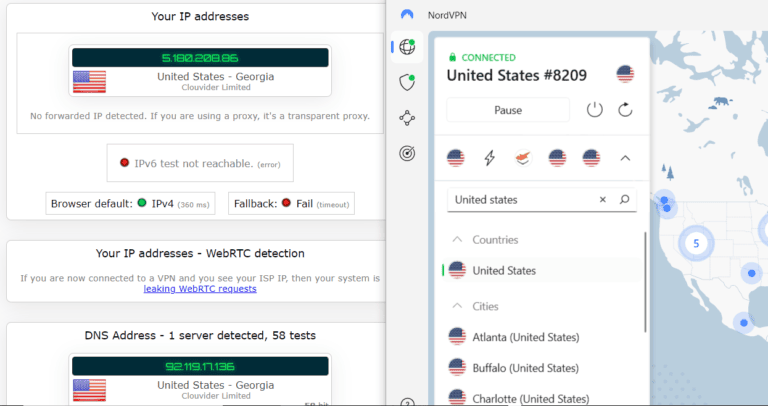Click the IPv6 test not reachable status
This screenshot has width=768, height=406.
click(200, 163)
